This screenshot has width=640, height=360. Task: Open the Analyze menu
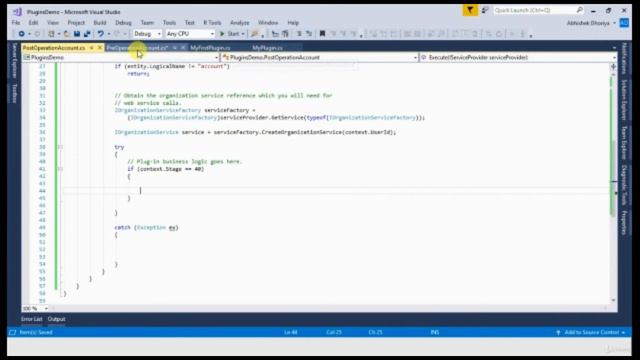point(240,23)
